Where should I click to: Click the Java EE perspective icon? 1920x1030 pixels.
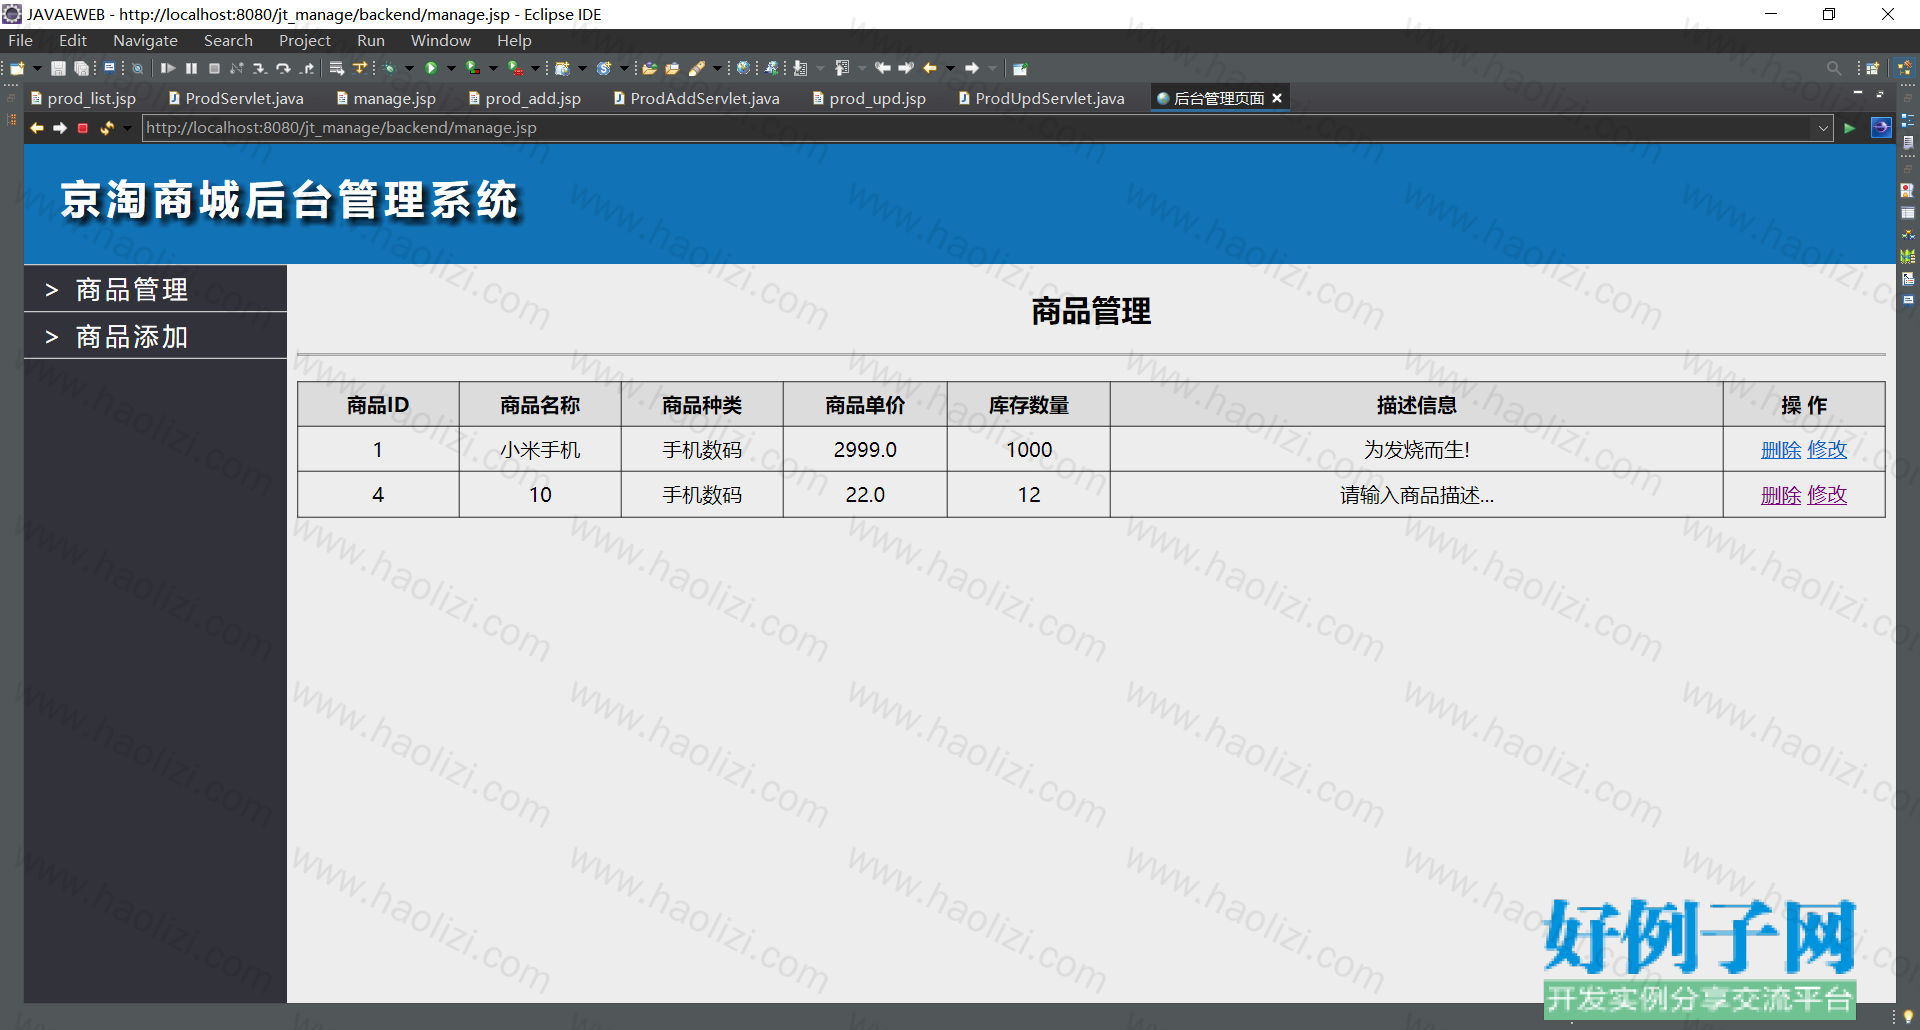(x=1905, y=68)
